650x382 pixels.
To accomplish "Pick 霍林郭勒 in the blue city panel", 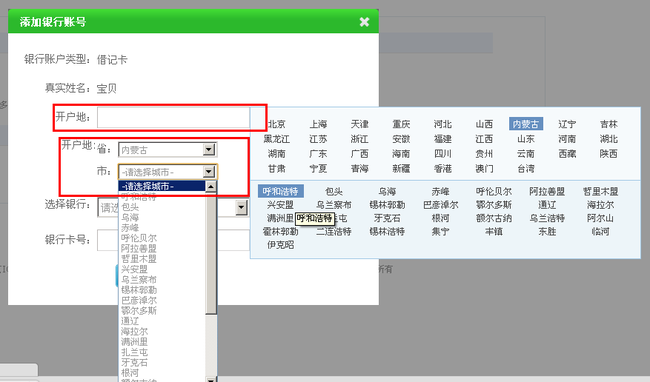I will coord(281,231).
